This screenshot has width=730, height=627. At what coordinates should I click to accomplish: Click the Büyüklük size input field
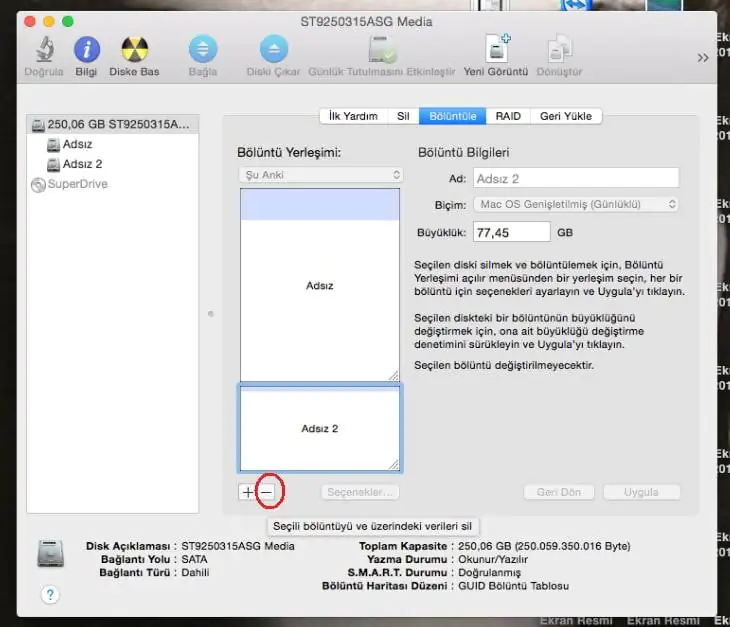tap(510, 232)
